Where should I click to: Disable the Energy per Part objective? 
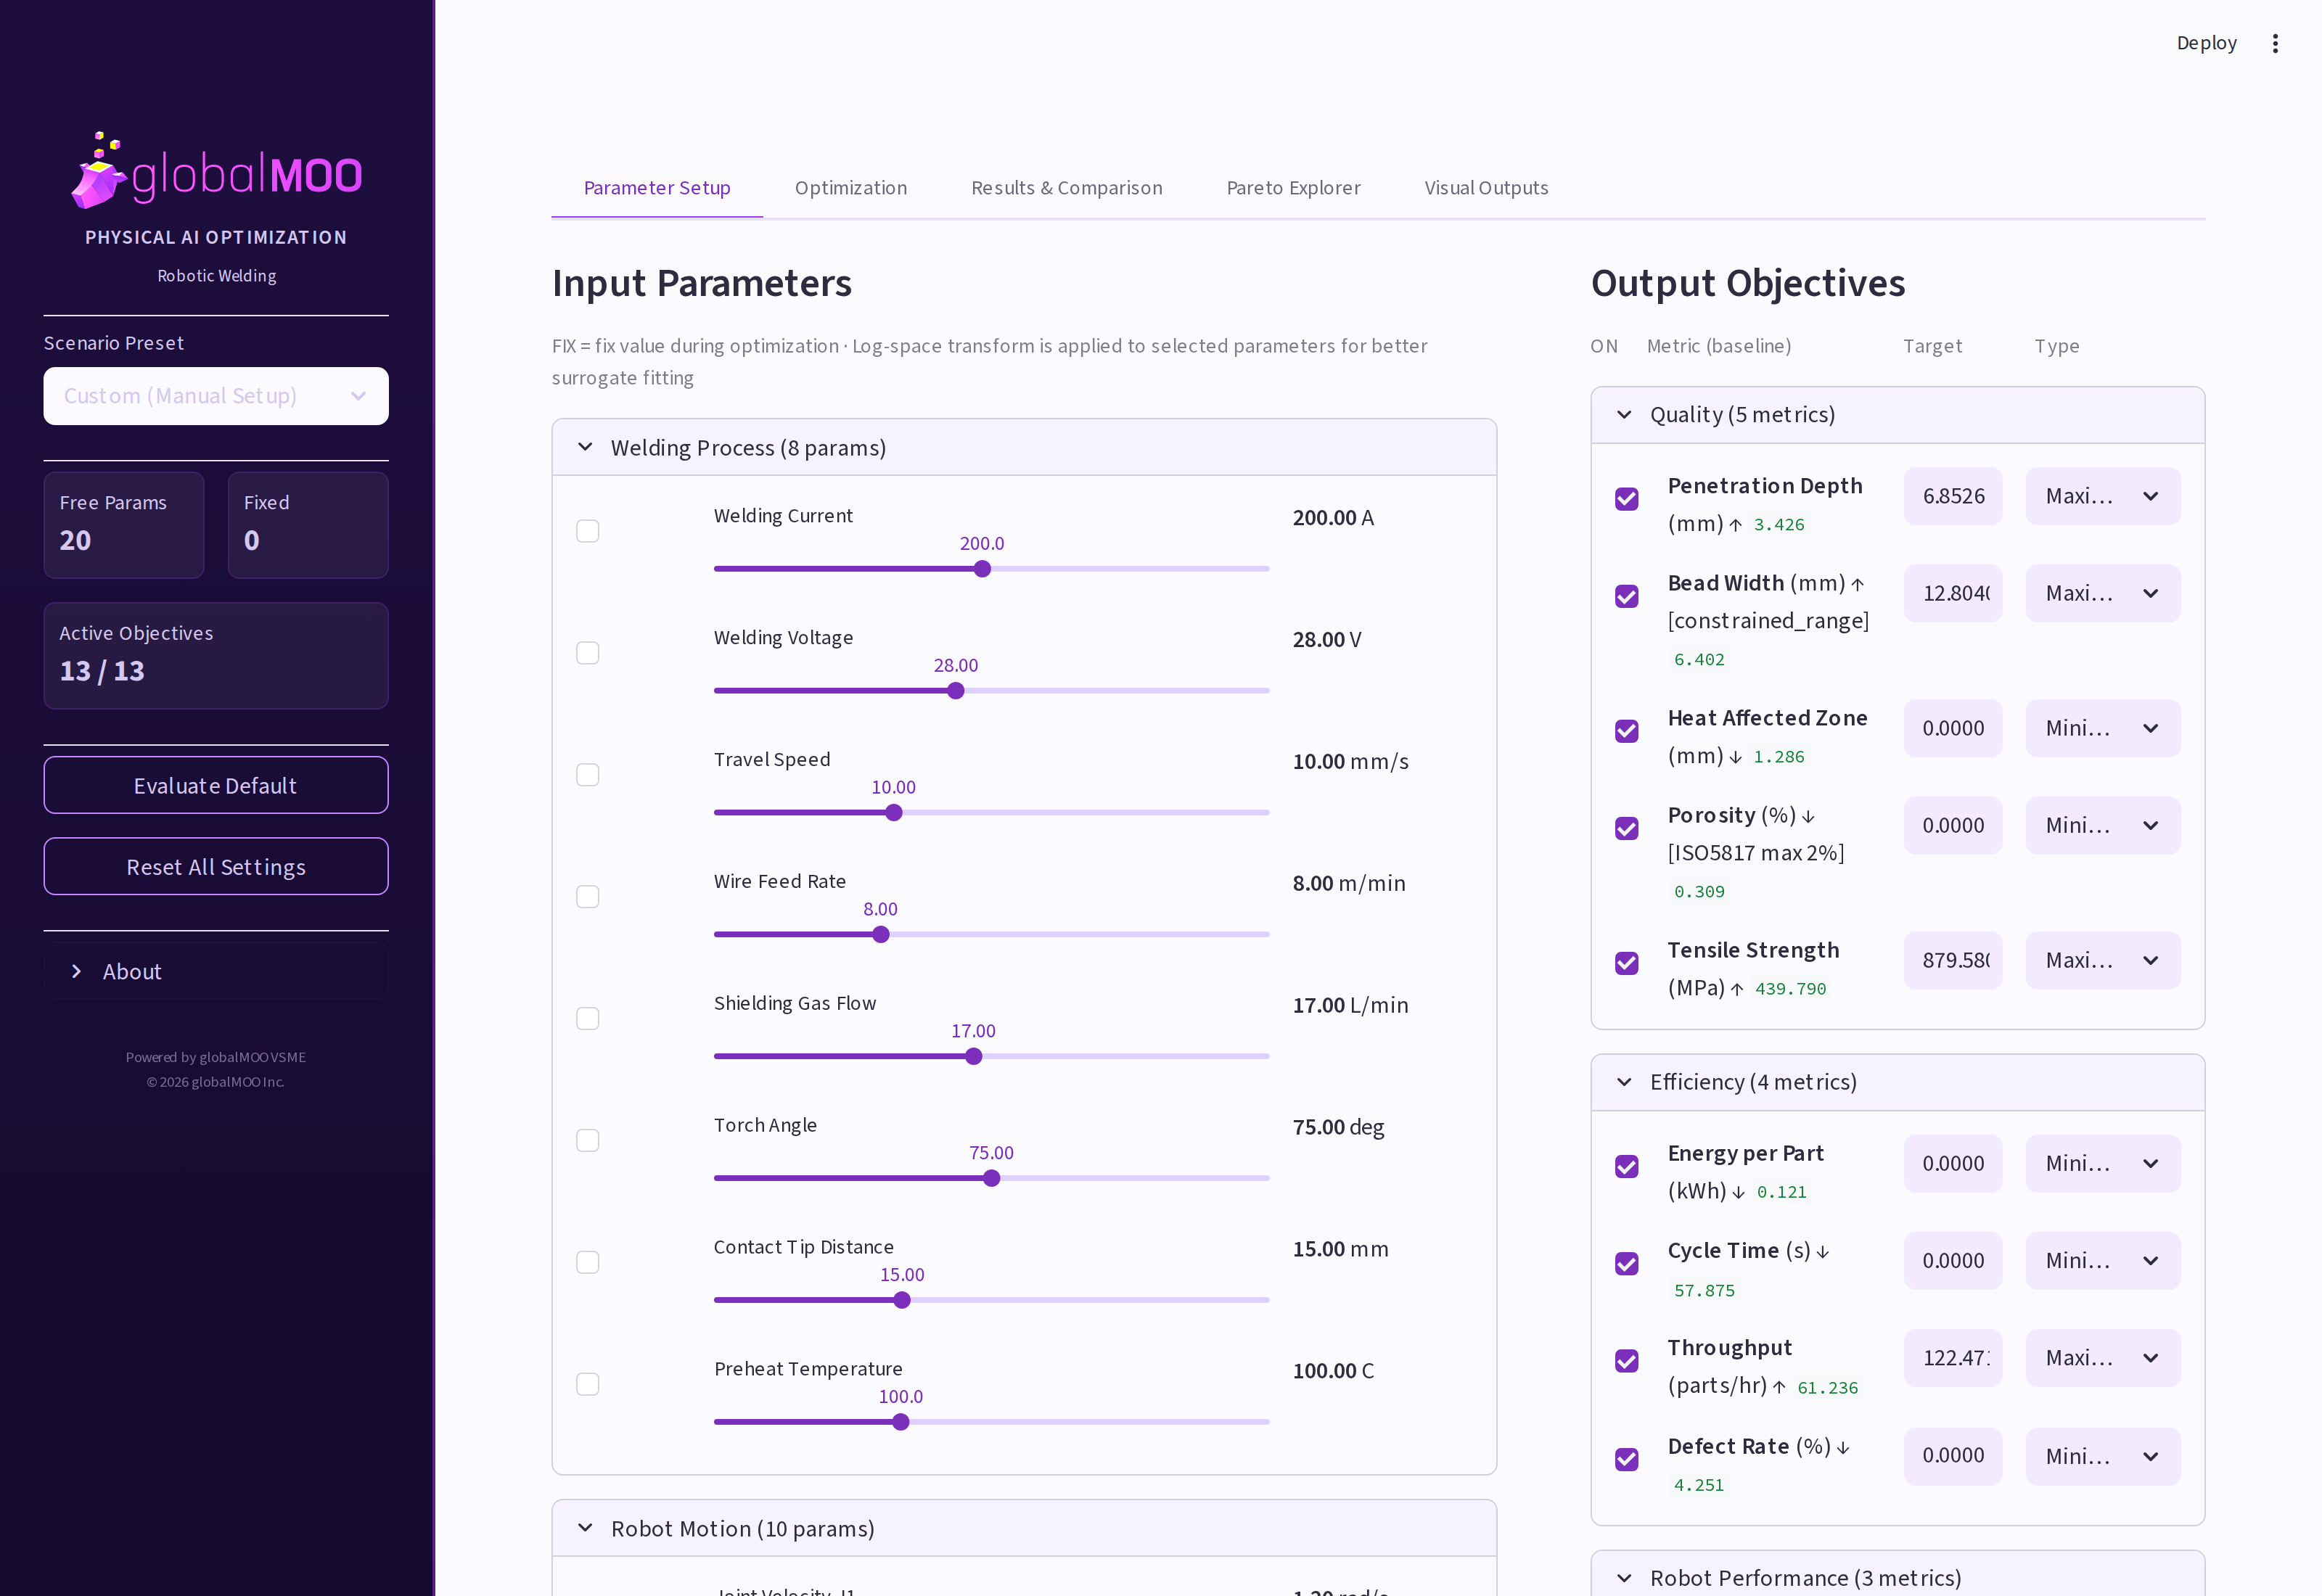pos(1627,1166)
